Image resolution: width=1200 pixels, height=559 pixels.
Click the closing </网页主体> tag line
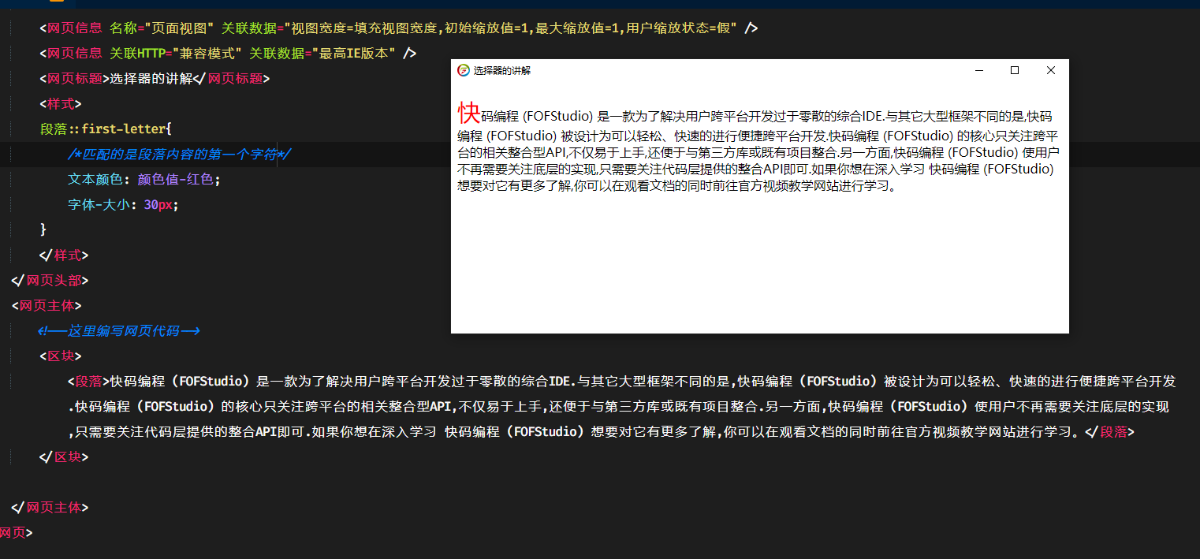50,508
